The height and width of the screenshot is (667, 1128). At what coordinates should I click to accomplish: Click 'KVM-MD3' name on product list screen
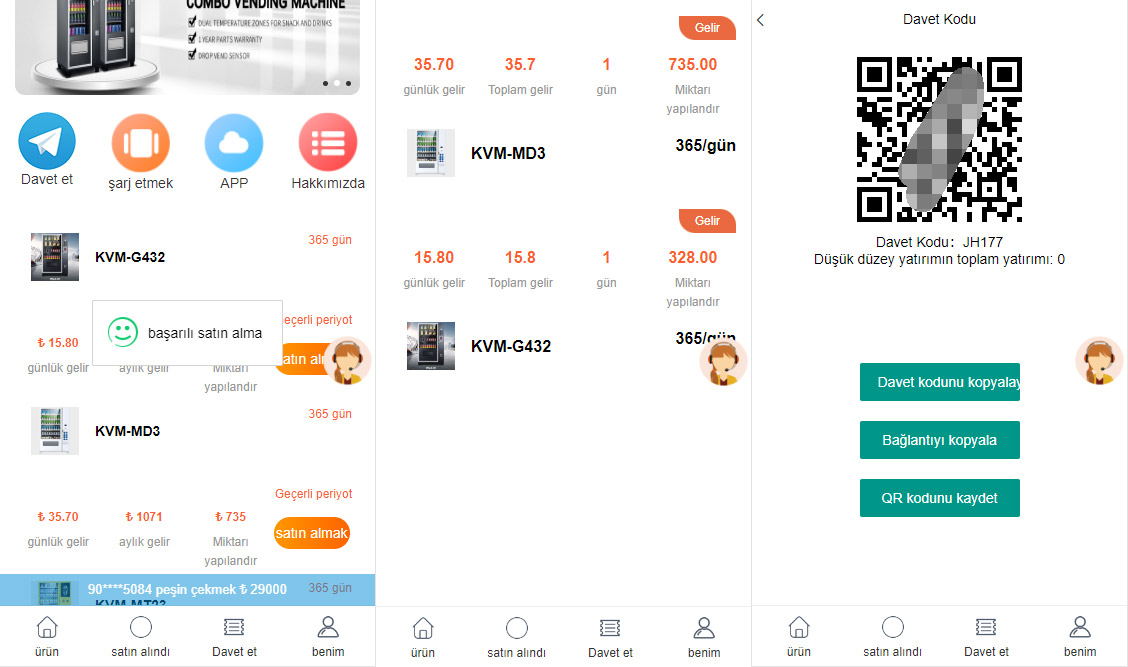pyautogui.click(x=127, y=432)
